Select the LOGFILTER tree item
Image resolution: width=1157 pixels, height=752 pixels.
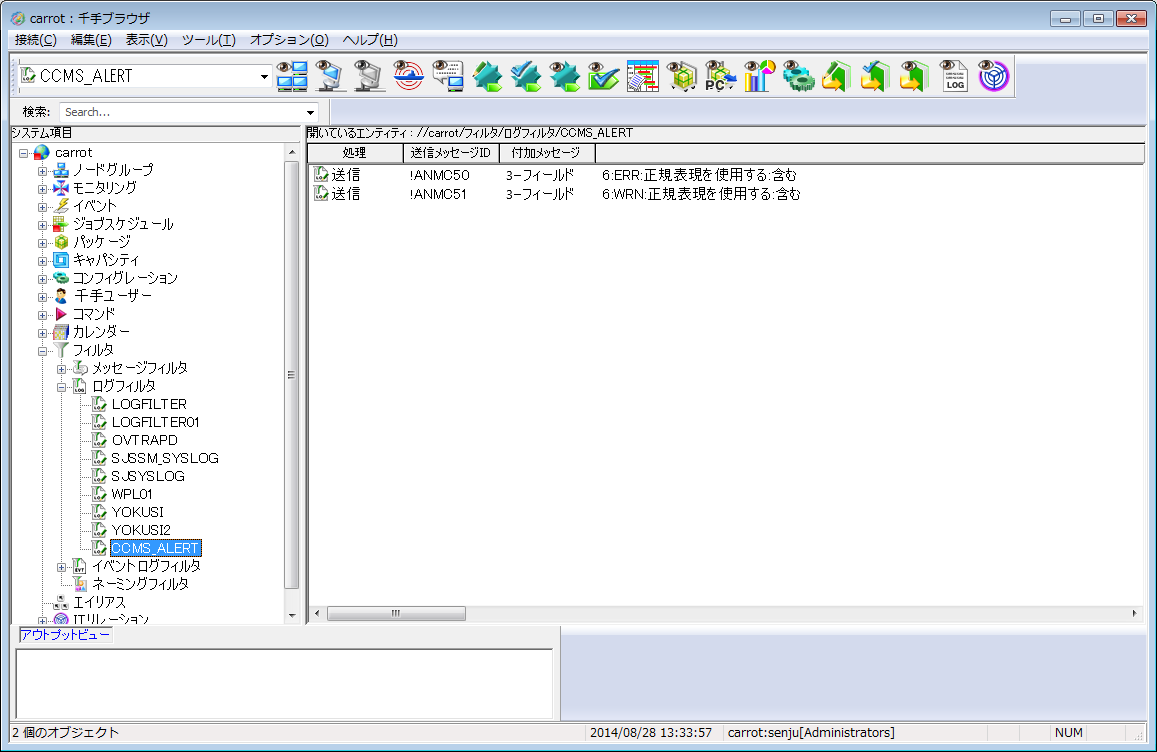[x=149, y=404]
